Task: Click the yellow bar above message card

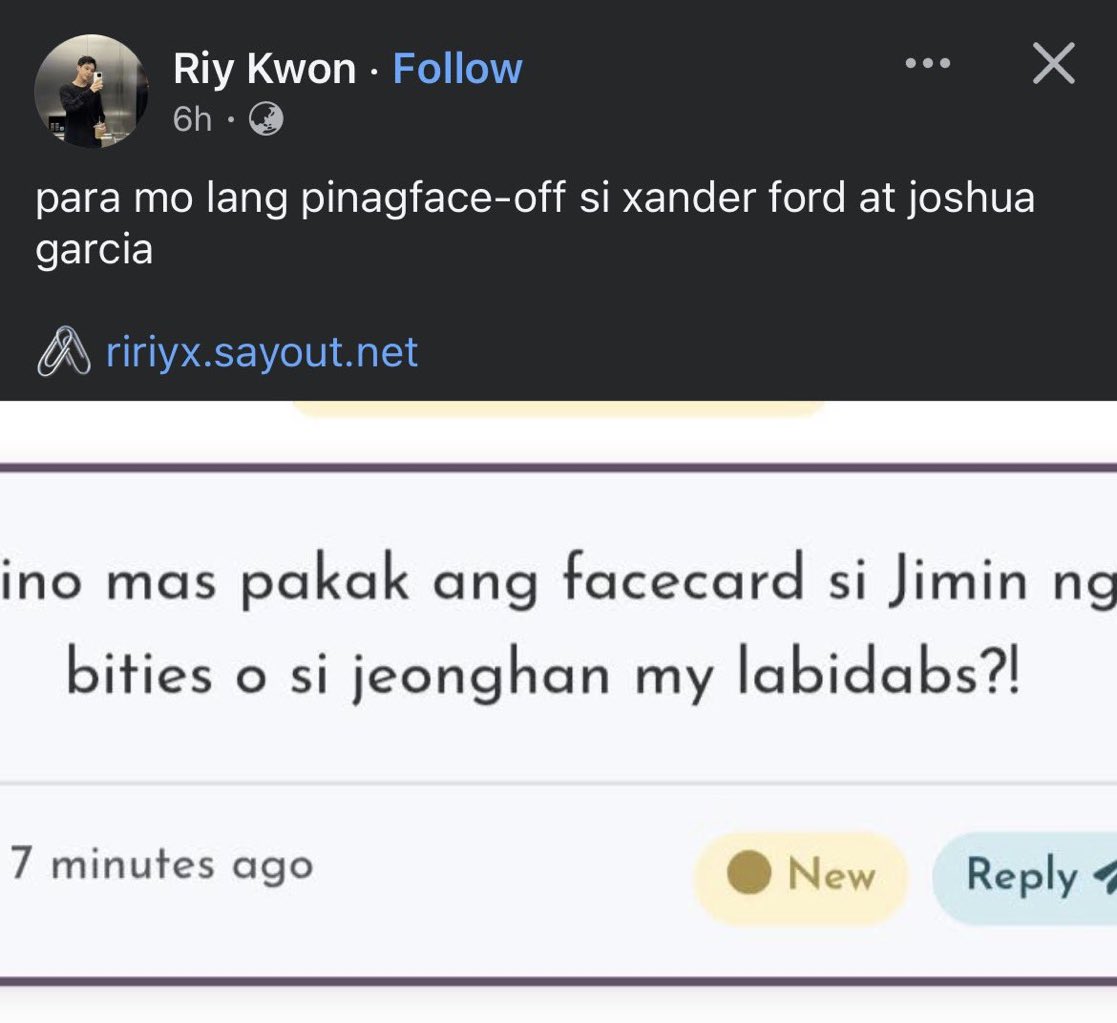Action: pyautogui.click(x=558, y=409)
